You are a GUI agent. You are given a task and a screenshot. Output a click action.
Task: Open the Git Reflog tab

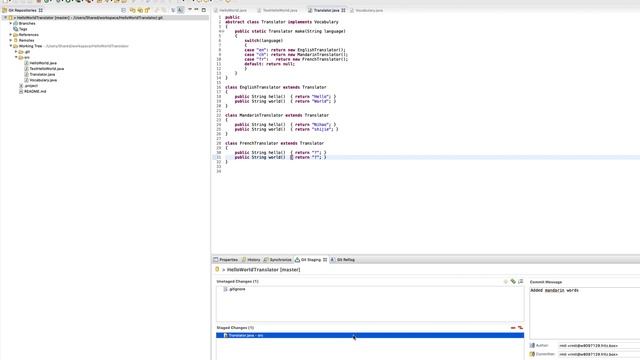342,260
